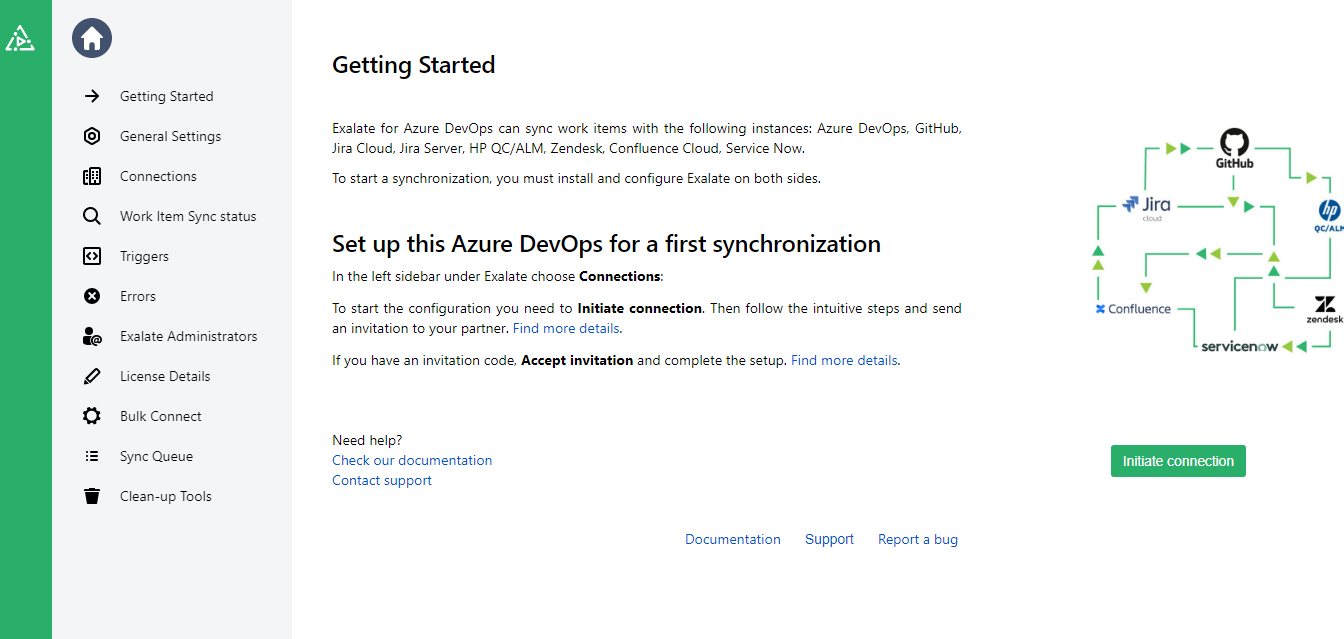Click the Work Item Sync magnifier icon
The width and height of the screenshot is (1344, 639).
pos(92,216)
